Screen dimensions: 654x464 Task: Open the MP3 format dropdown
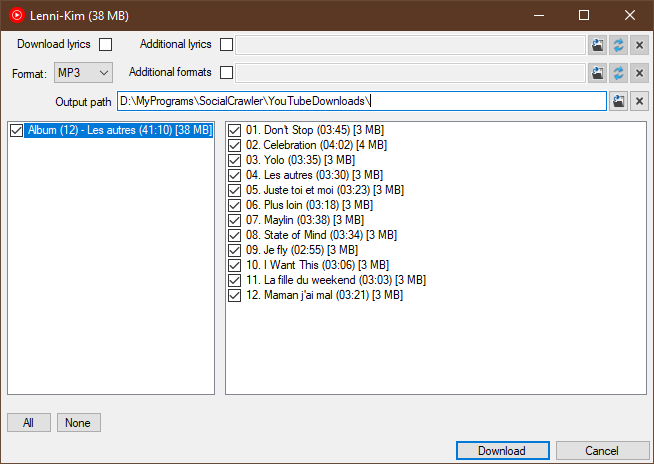click(83, 73)
